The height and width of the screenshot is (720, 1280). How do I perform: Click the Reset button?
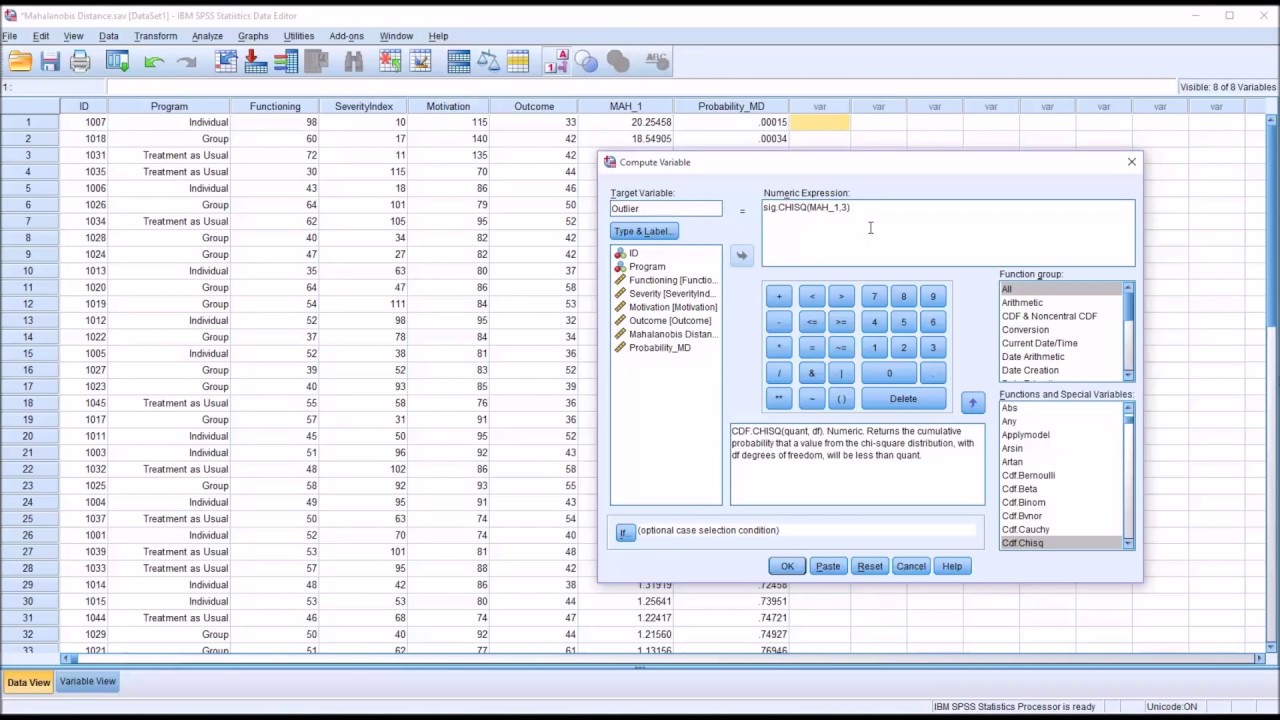coord(870,566)
